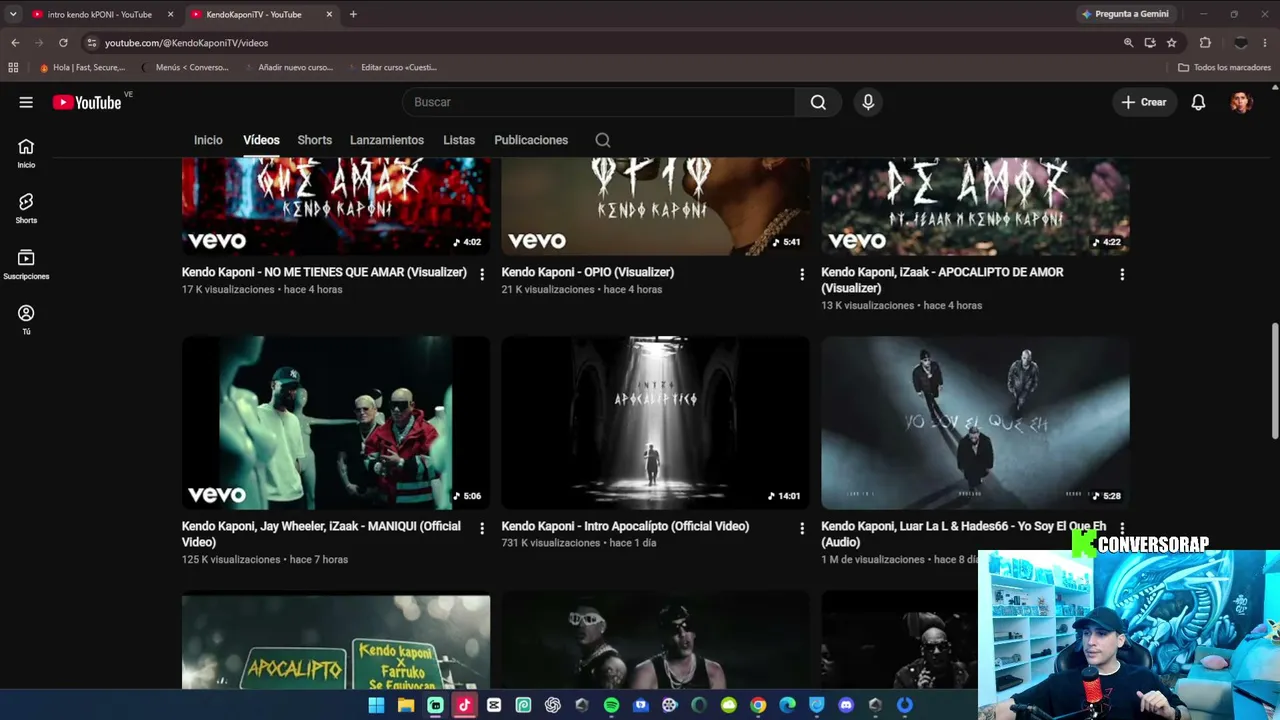Image resolution: width=1280 pixels, height=720 pixels.
Task: Open the YouTube account avatar menu
Action: point(1241,102)
